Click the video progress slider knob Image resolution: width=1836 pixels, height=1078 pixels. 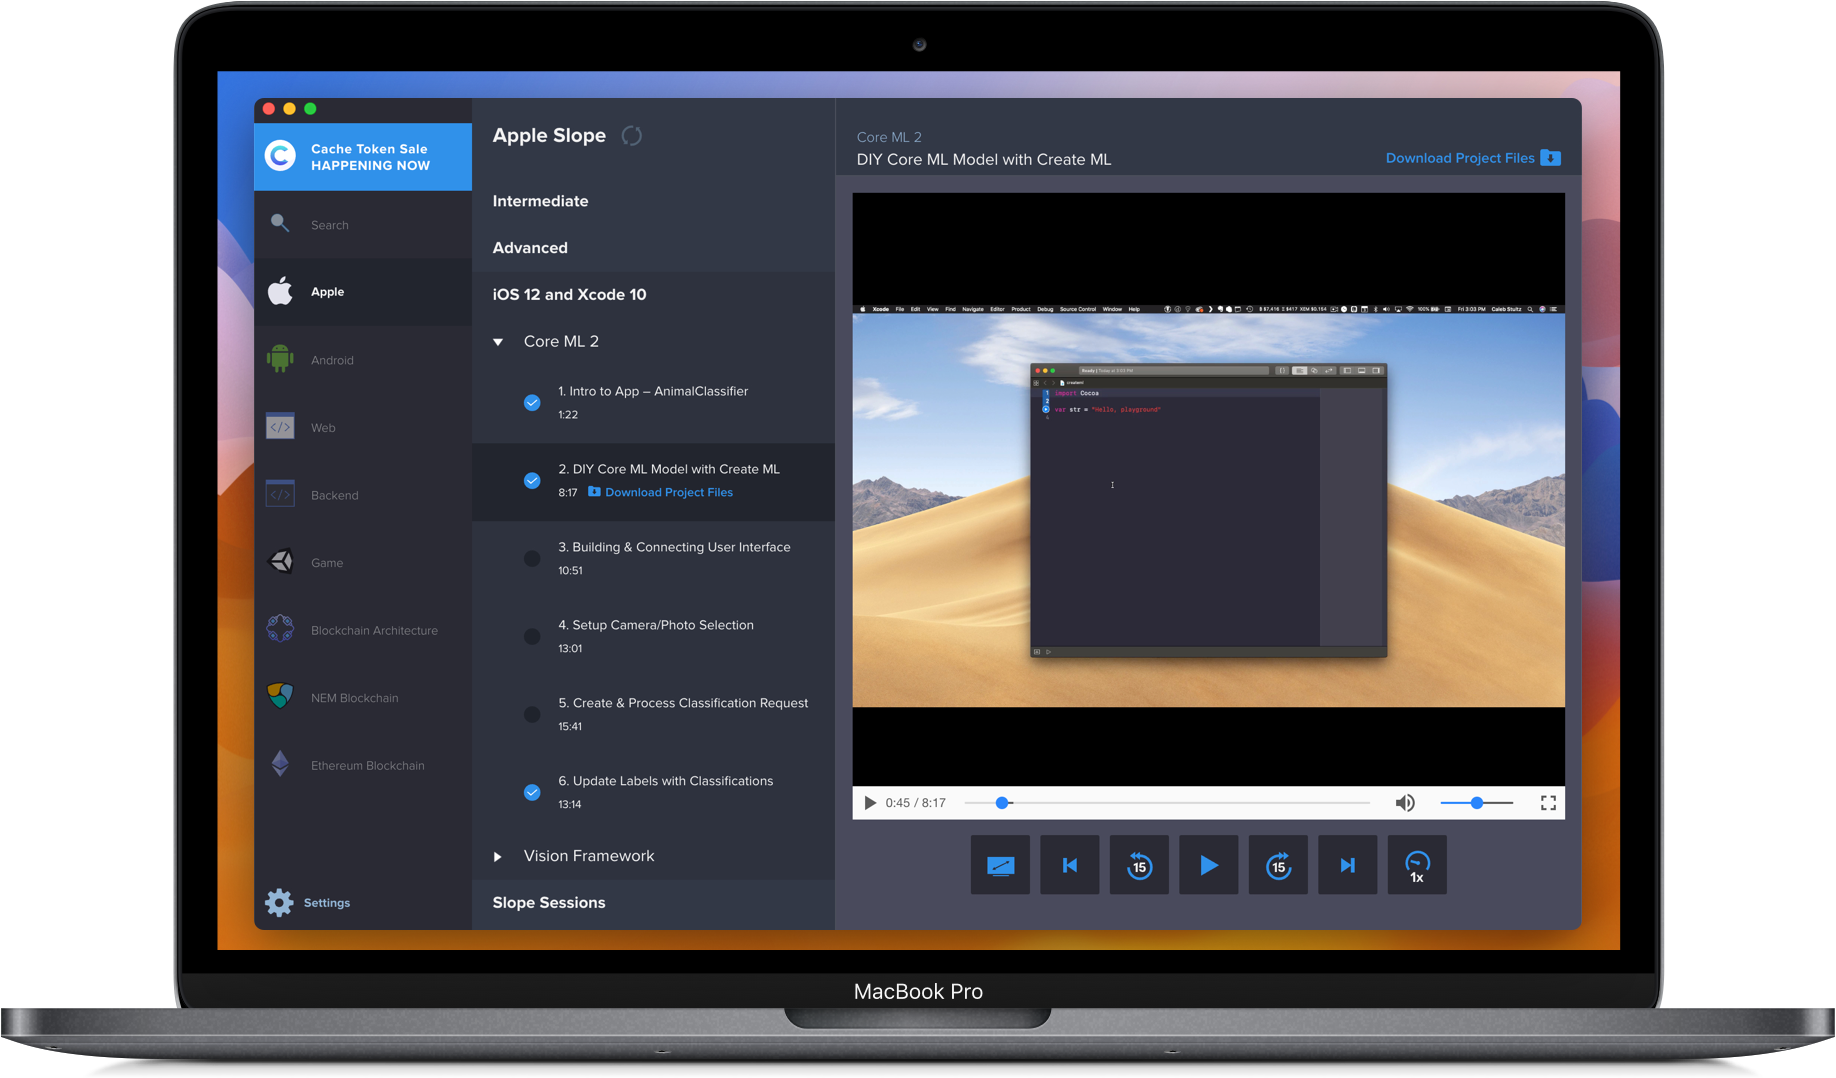[1003, 802]
